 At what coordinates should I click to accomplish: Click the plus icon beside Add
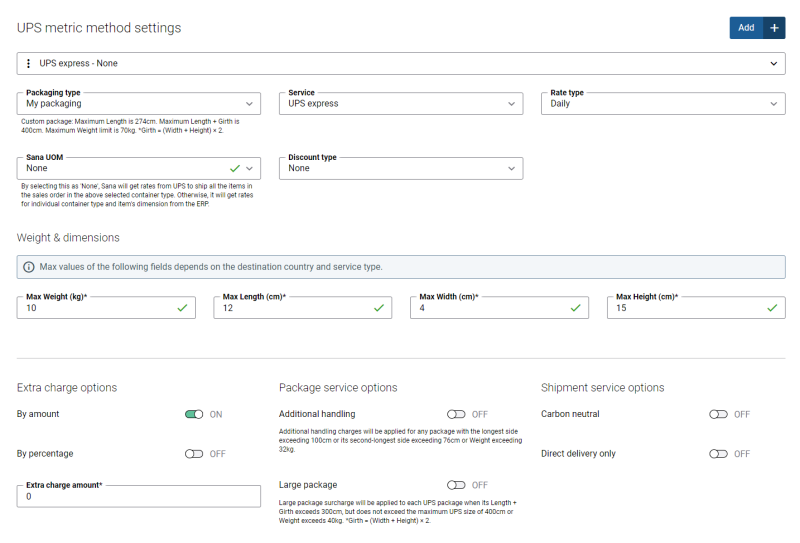tap(774, 28)
